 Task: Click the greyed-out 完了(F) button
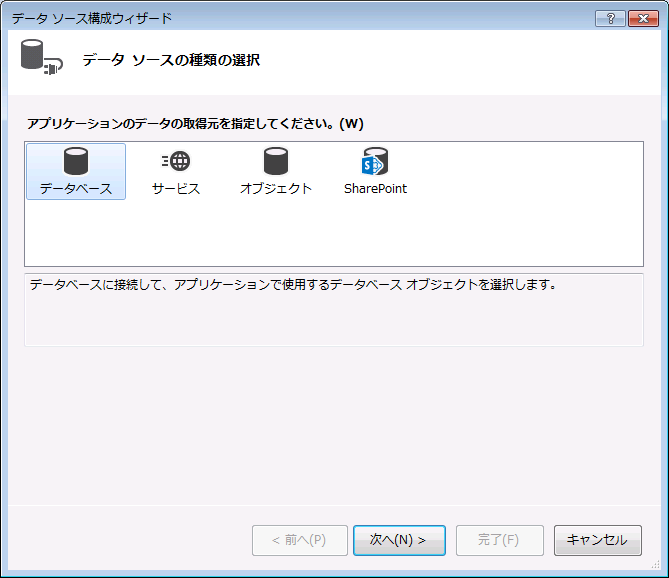click(x=499, y=540)
